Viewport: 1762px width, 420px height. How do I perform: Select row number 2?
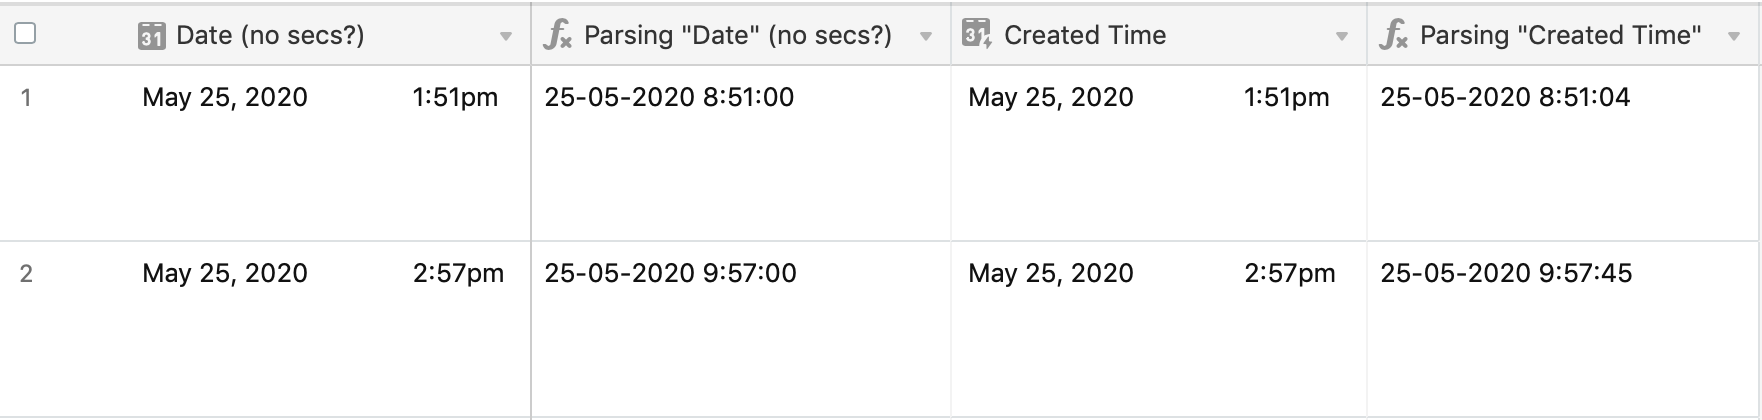pos(26,274)
